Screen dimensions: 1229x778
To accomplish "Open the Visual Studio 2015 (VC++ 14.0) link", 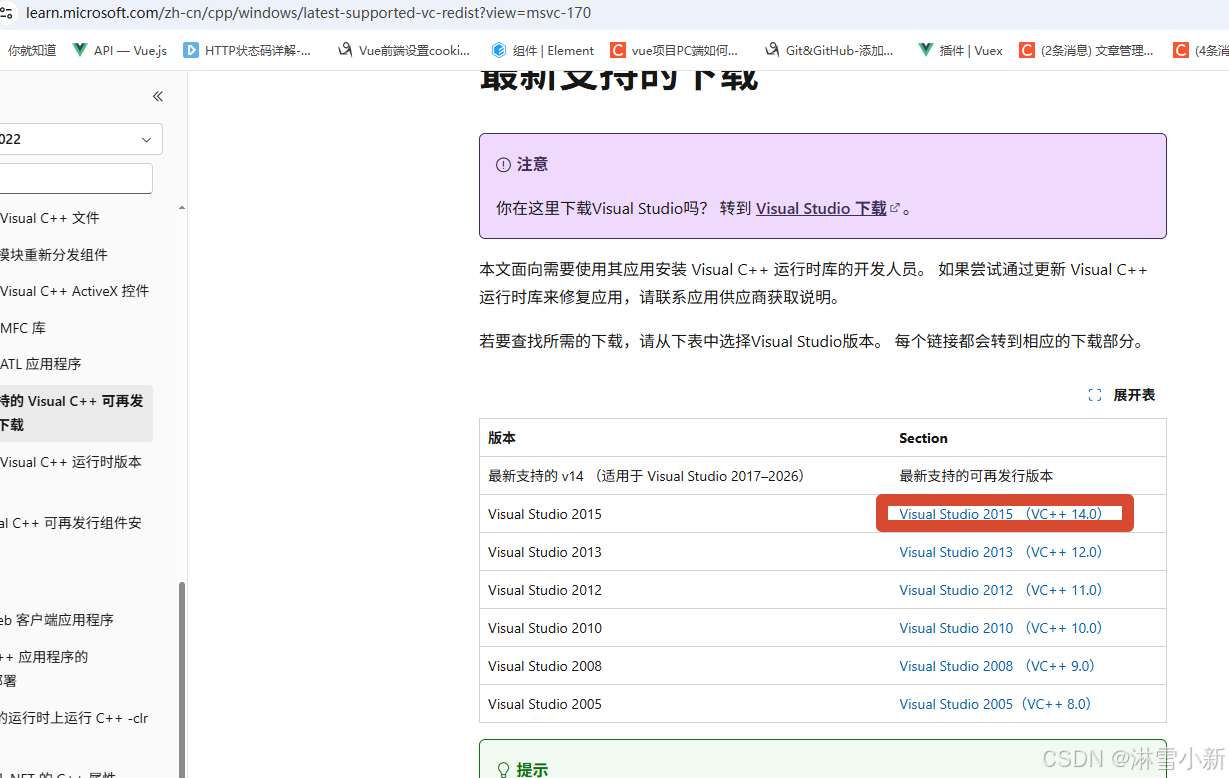I will coord(1000,514).
